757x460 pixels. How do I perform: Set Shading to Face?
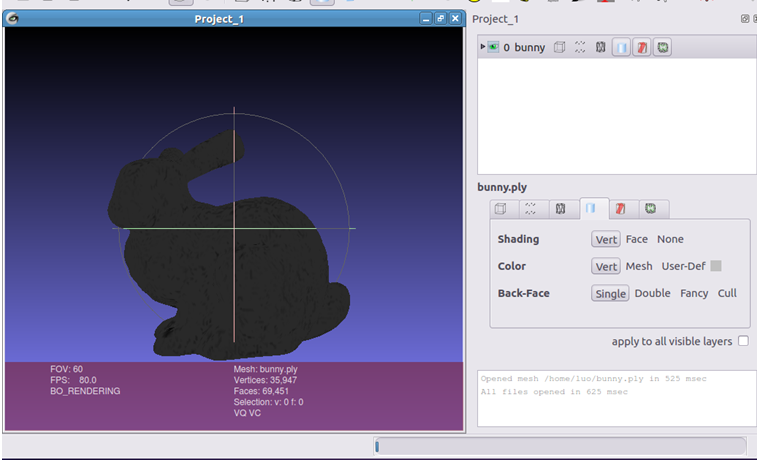point(637,239)
